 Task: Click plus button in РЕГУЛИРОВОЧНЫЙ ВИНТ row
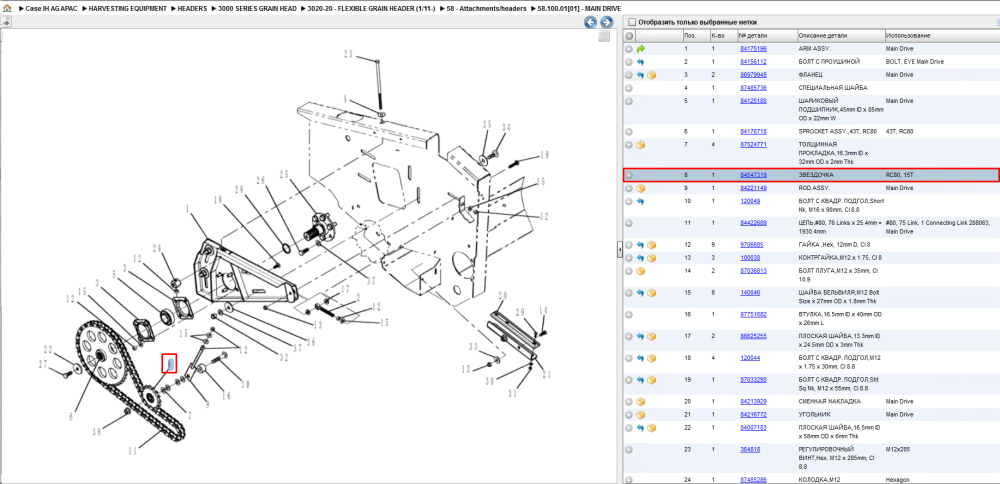coord(629,450)
